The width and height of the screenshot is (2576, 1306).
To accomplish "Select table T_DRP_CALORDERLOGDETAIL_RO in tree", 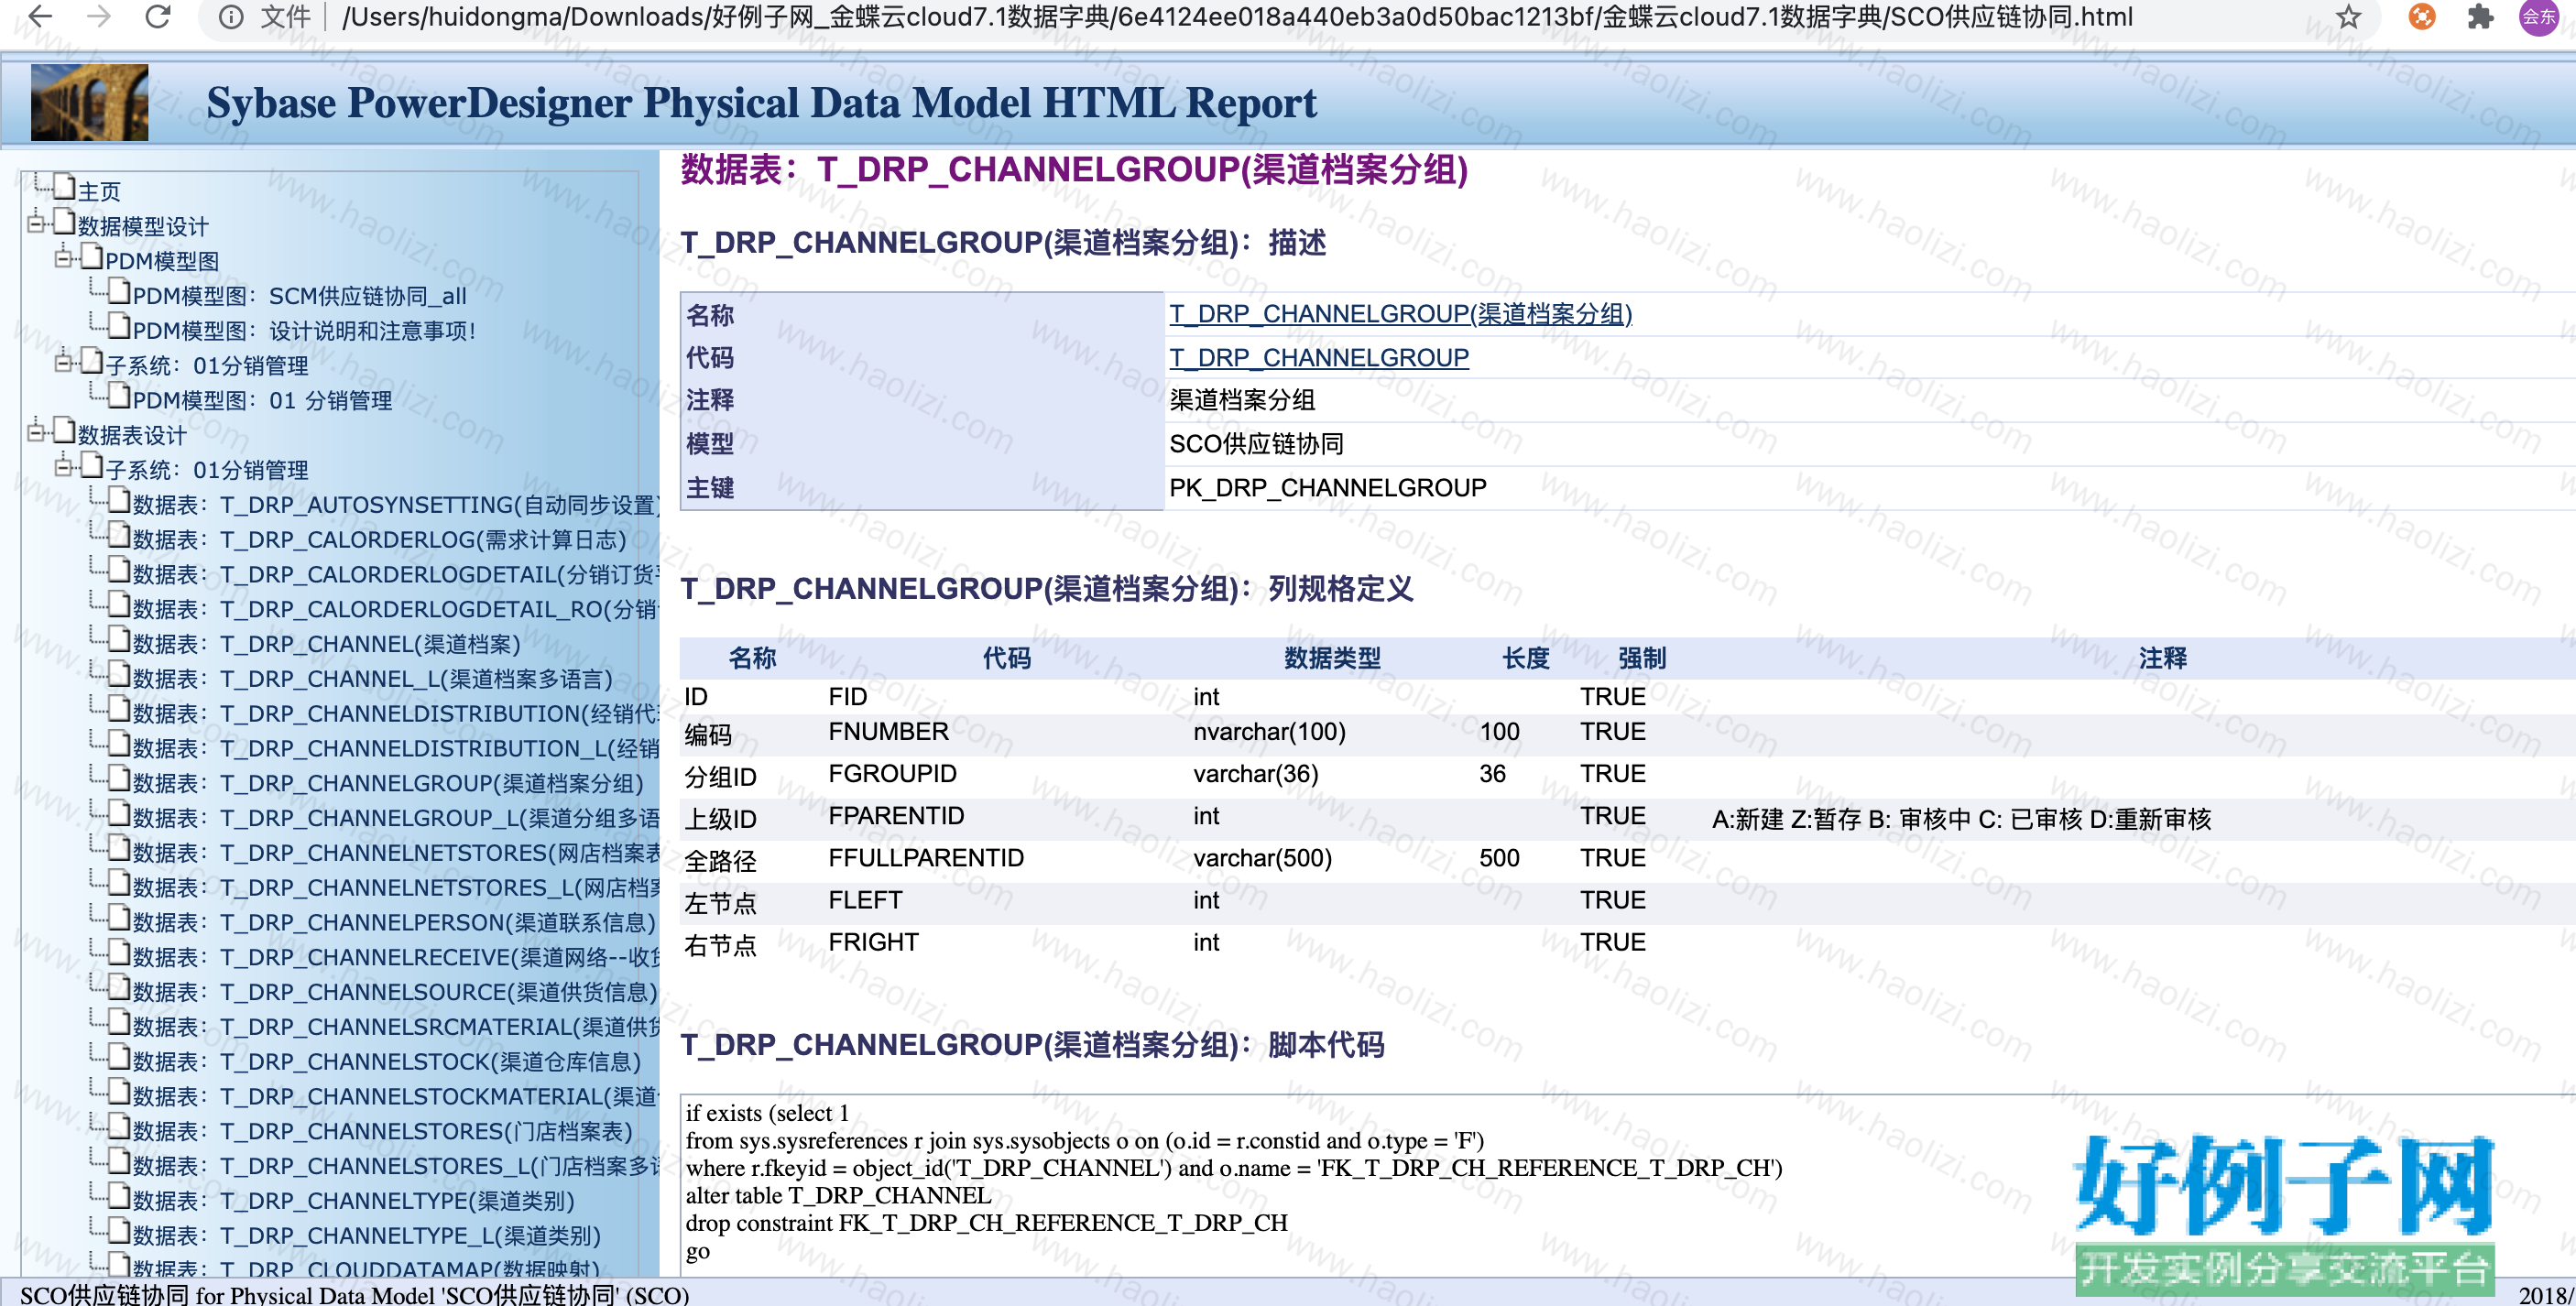I will point(396,610).
